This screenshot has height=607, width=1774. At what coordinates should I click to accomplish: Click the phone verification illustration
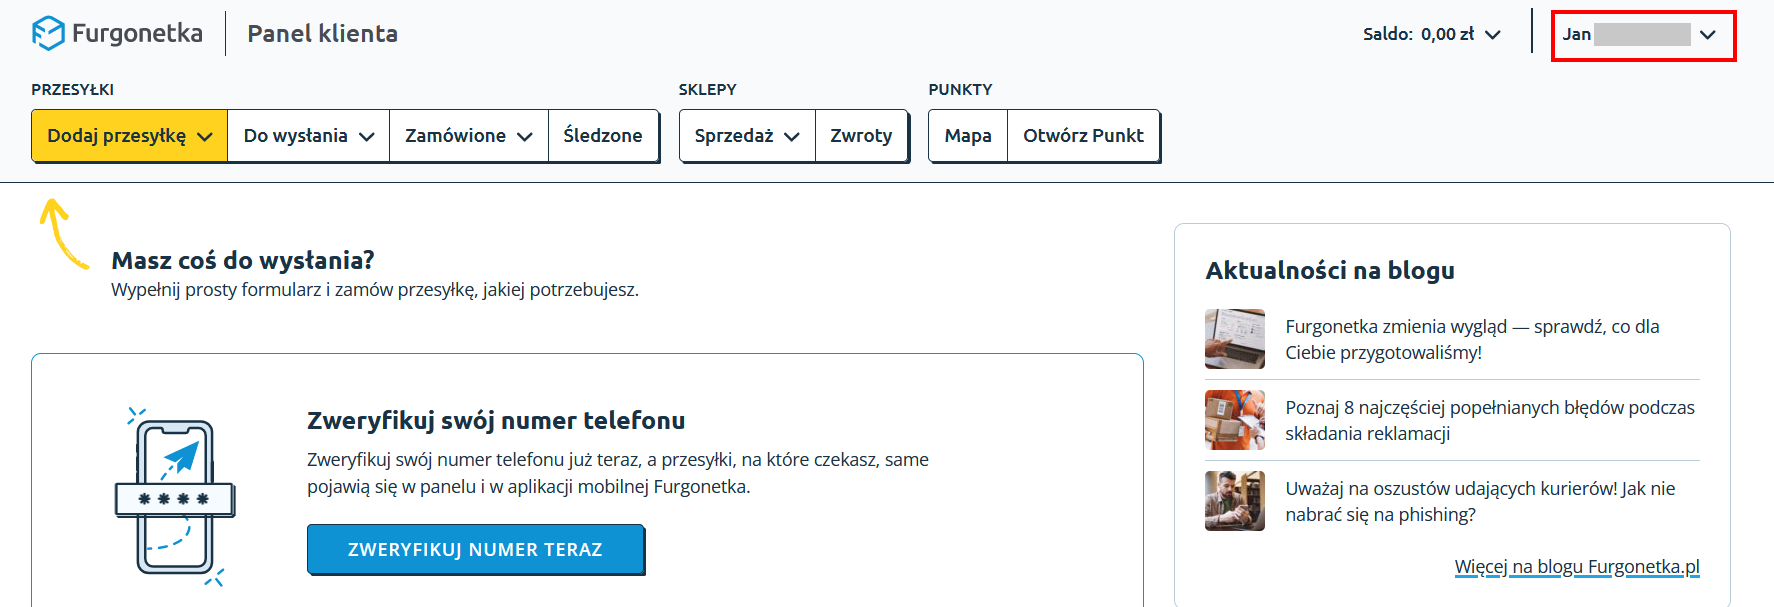click(175, 497)
